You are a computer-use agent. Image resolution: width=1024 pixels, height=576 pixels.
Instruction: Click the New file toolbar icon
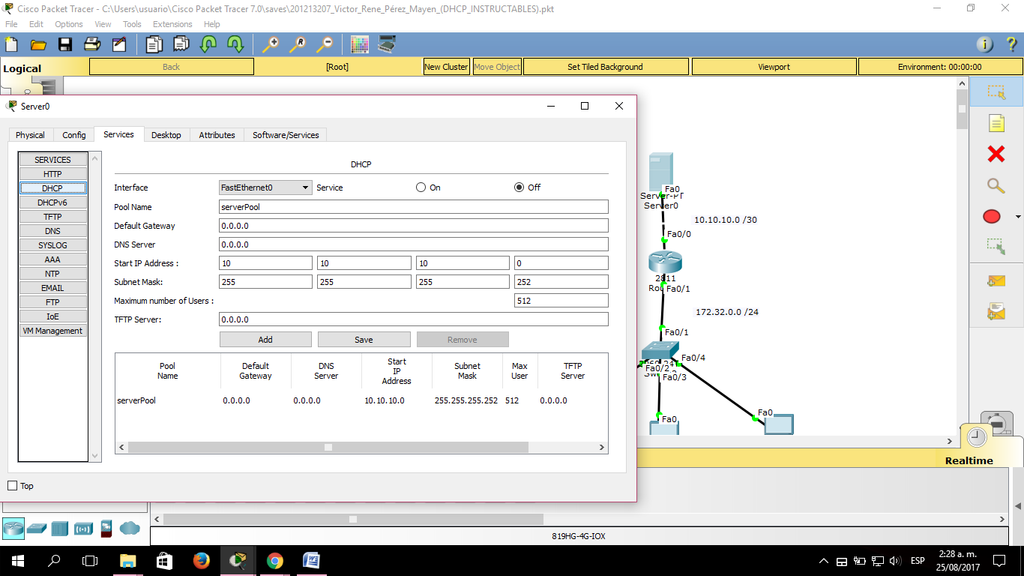click(x=12, y=44)
